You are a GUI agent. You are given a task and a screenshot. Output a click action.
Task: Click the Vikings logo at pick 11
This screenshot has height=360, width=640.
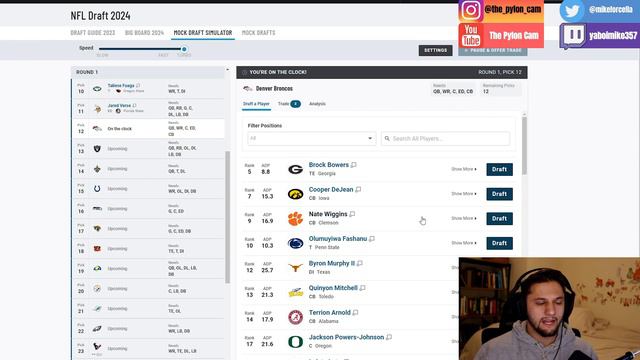[x=97, y=109]
